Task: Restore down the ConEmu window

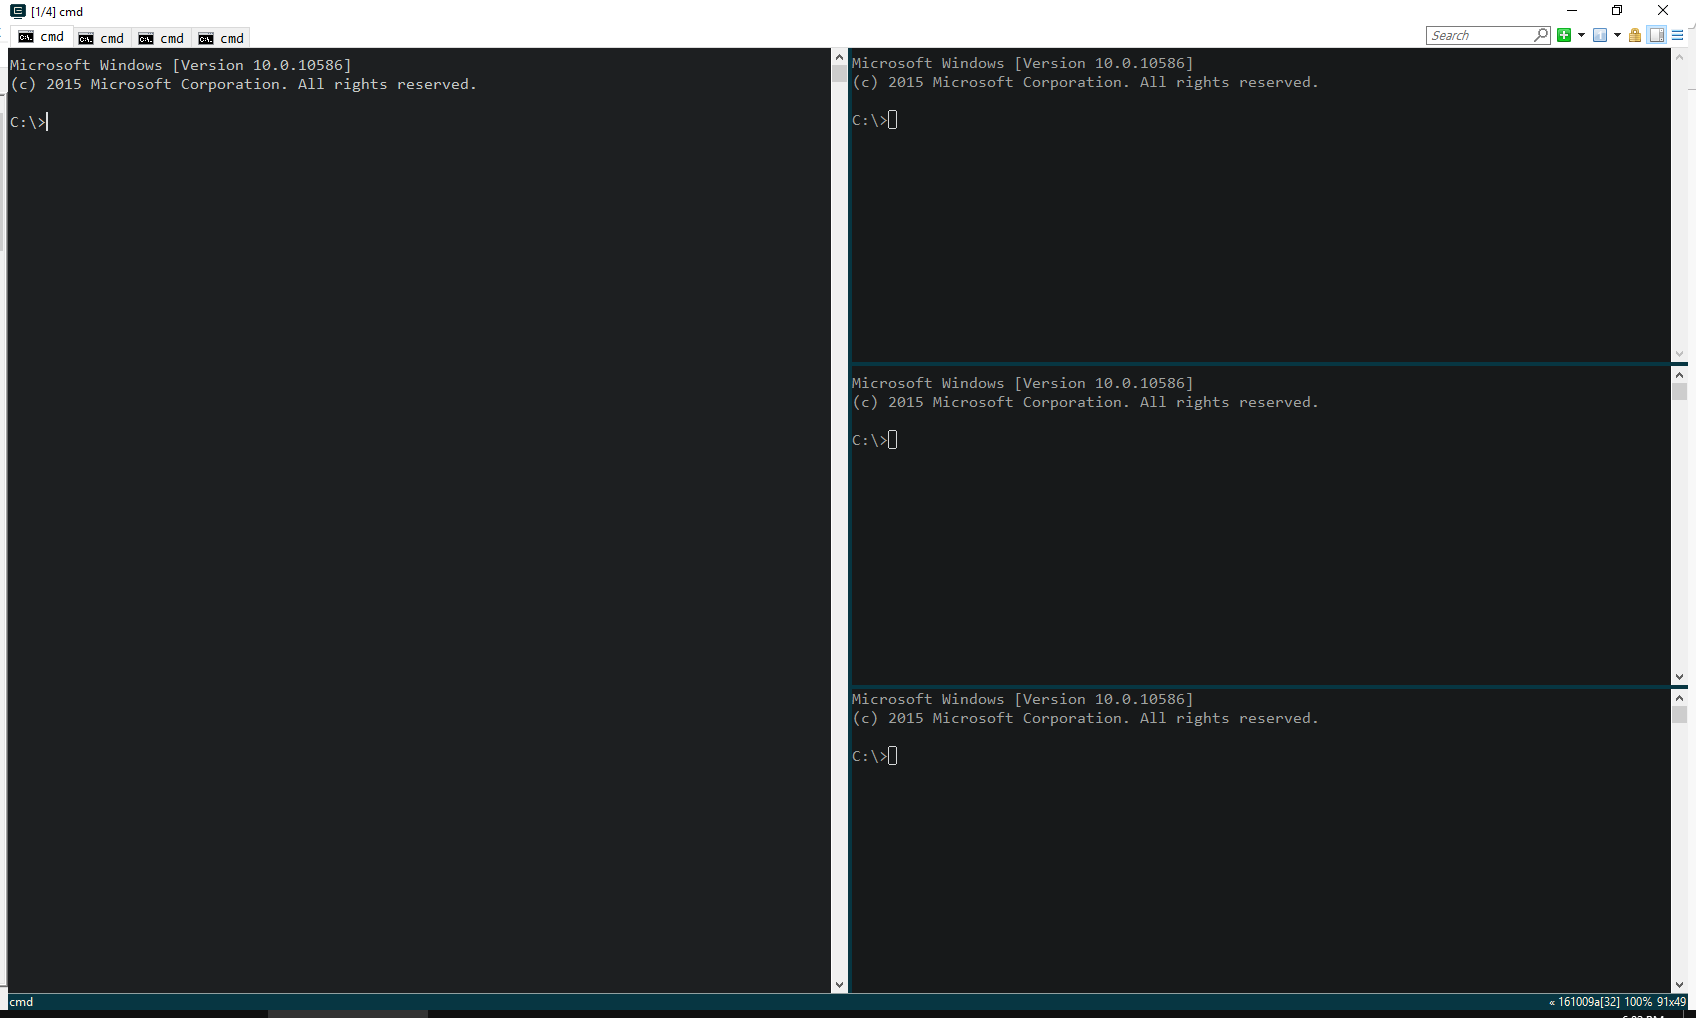Action: tap(1617, 11)
